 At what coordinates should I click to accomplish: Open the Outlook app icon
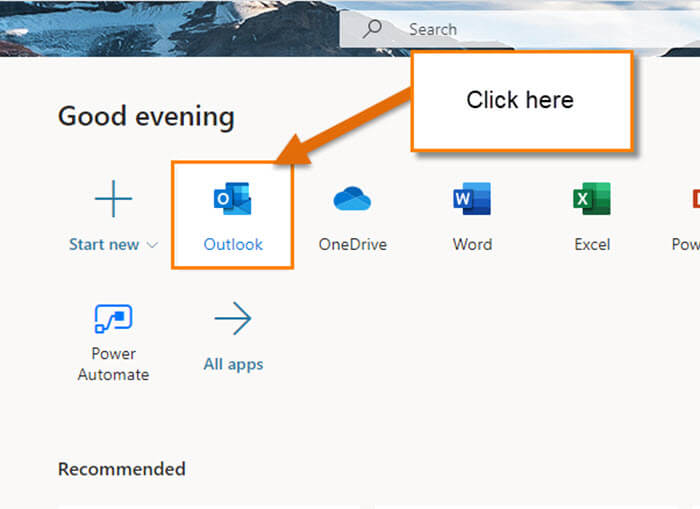233,199
